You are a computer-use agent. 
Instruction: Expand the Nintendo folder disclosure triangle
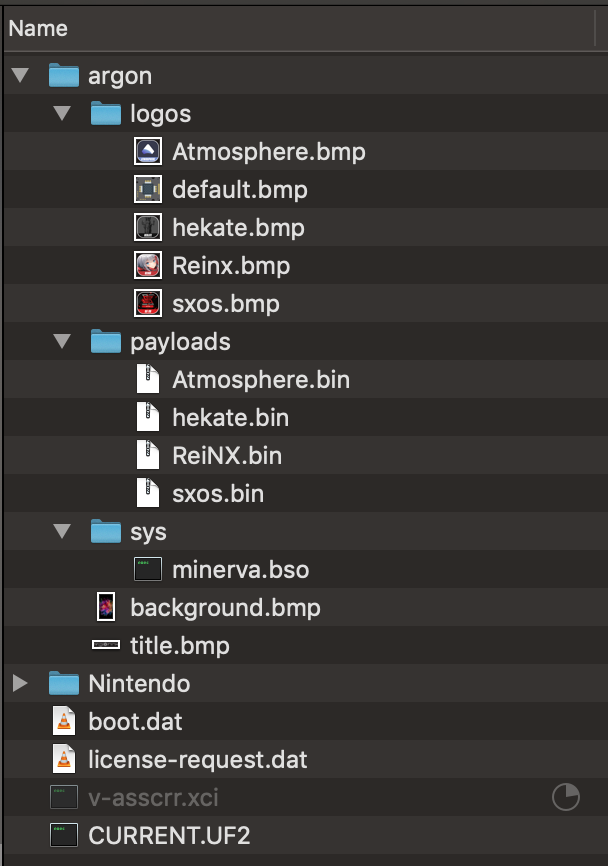pos(20,683)
